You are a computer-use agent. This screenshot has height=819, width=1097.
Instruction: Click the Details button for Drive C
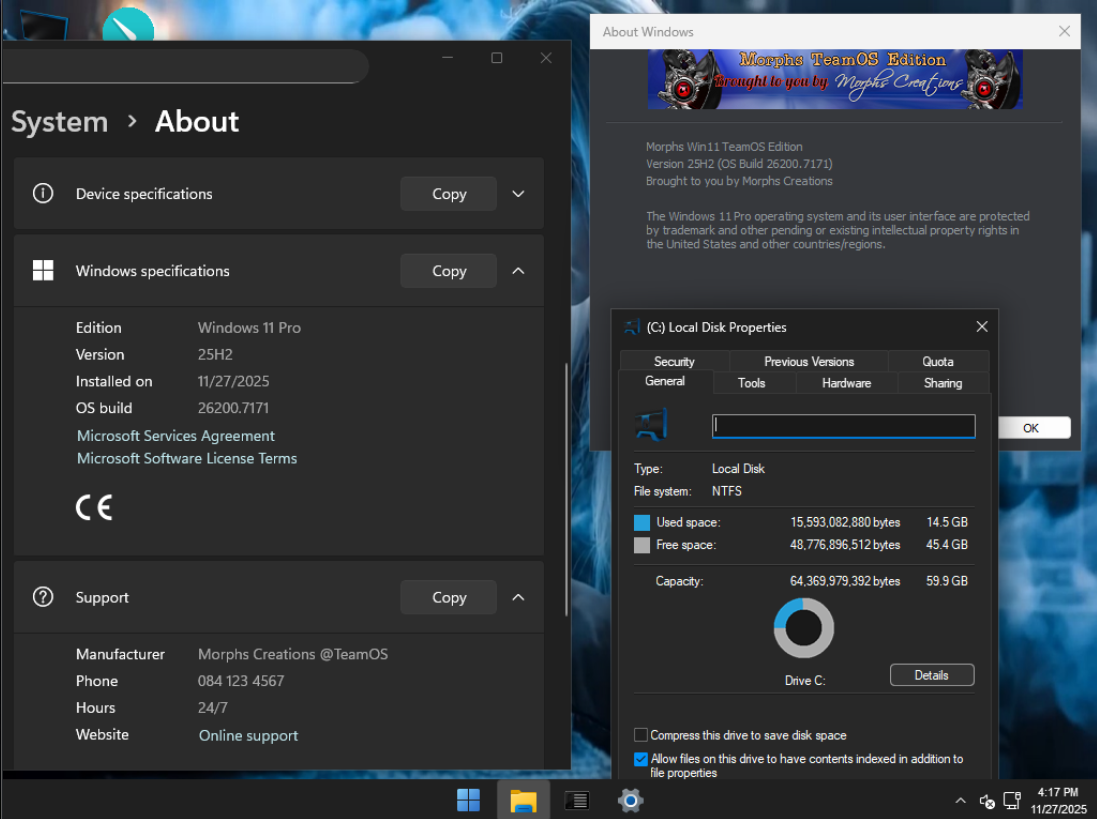point(931,675)
